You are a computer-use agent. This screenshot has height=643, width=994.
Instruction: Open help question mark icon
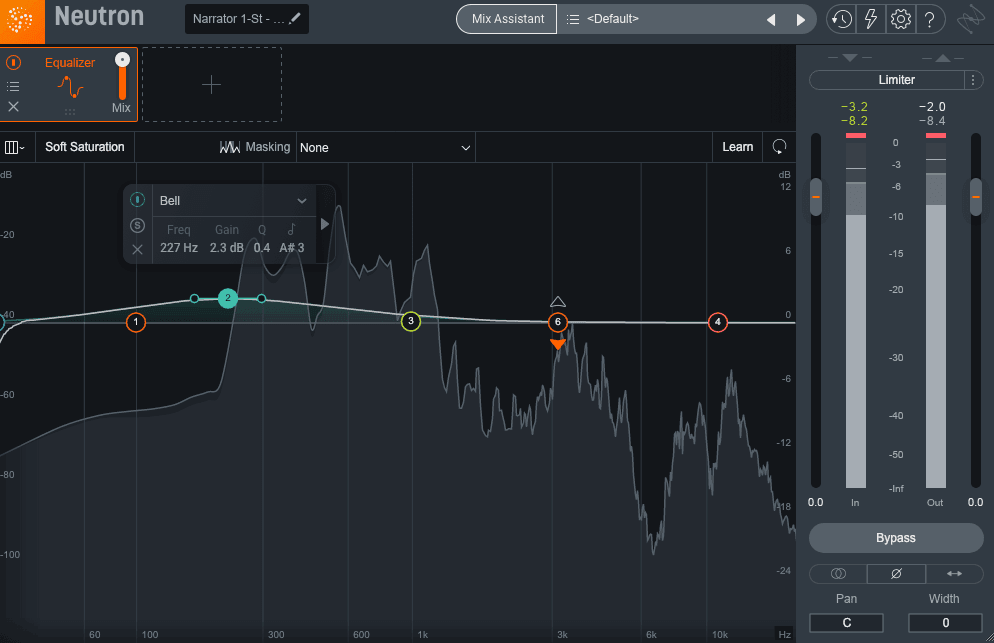click(929, 20)
